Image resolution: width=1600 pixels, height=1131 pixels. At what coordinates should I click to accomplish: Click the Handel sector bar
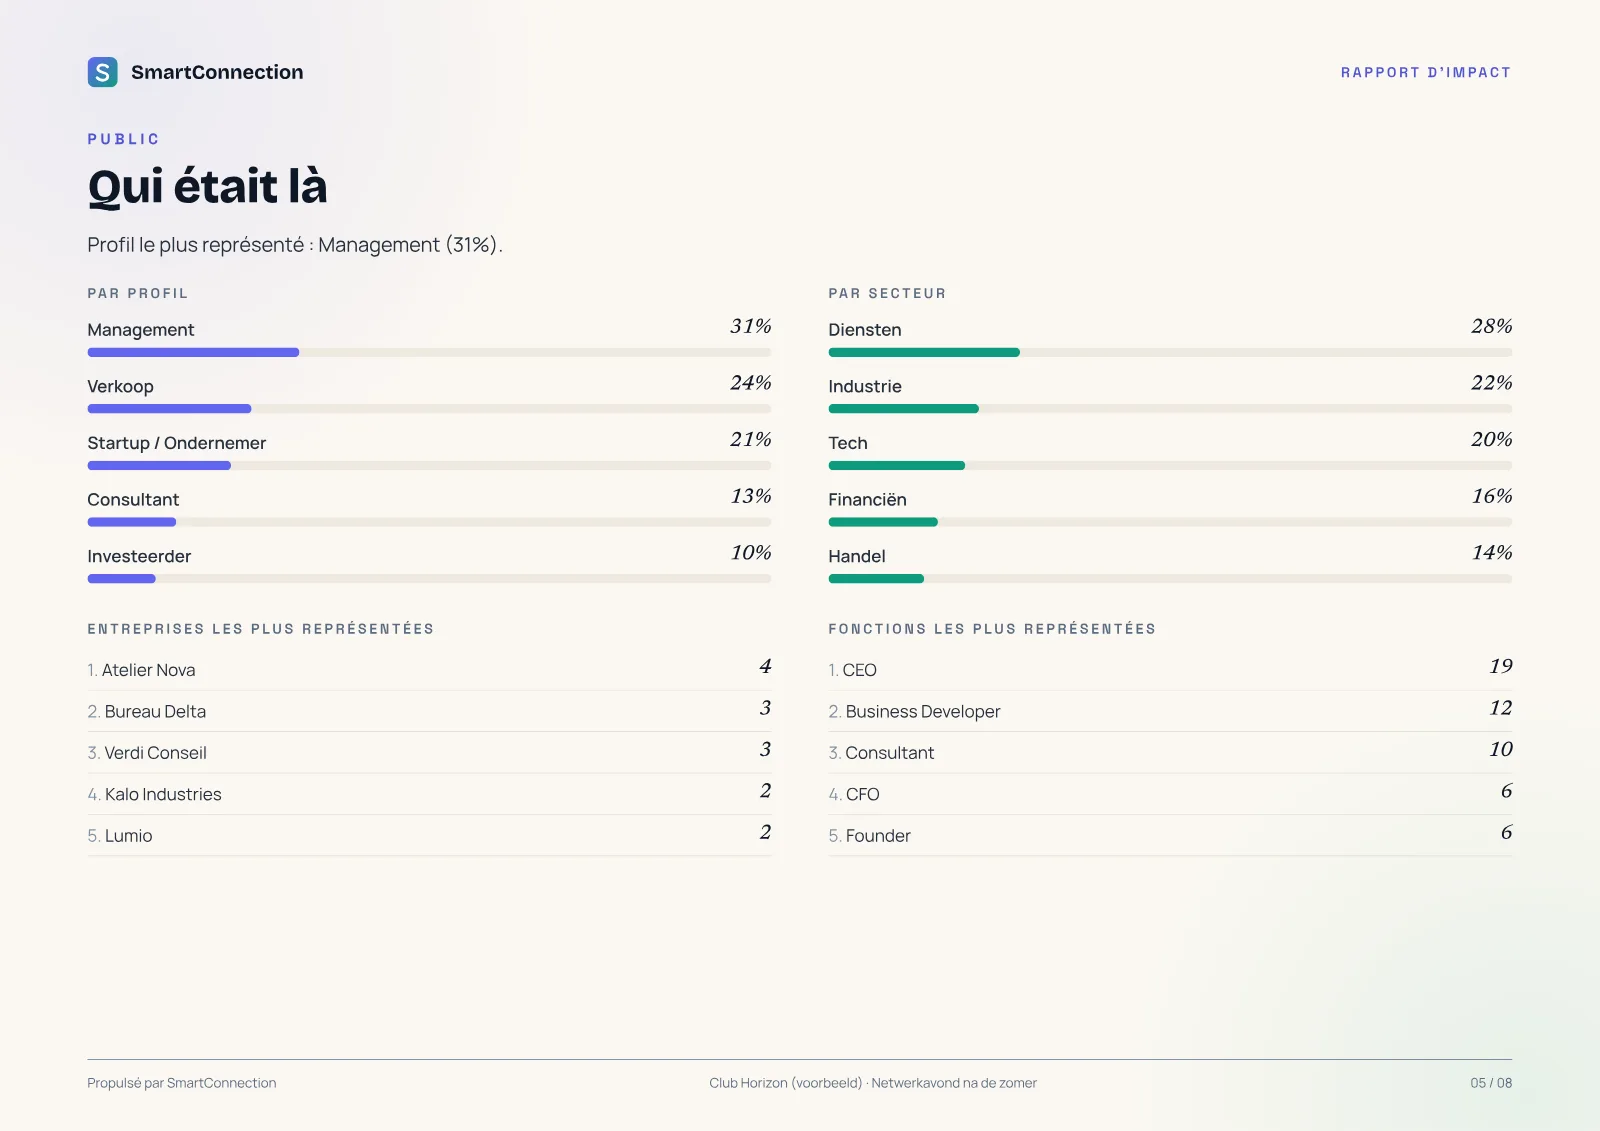click(x=1170, y=578)
